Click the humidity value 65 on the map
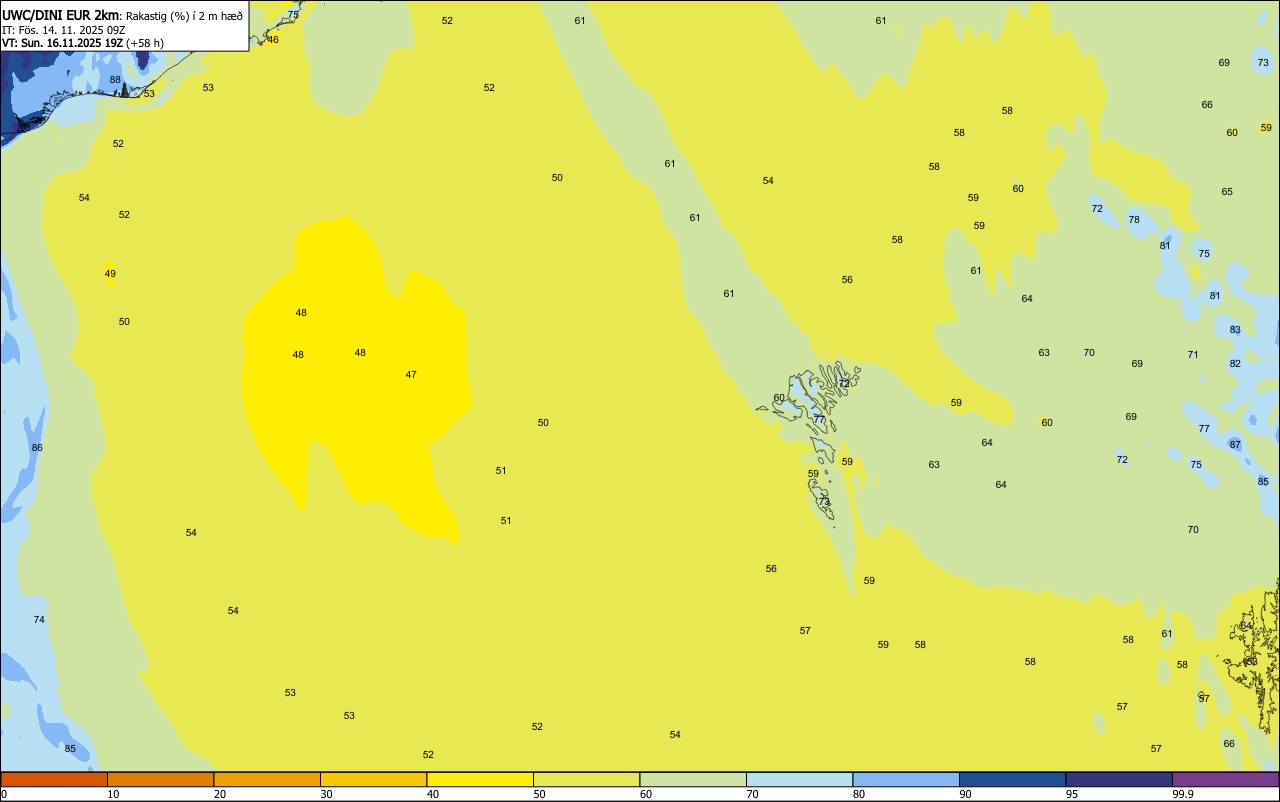This screenshot has height=802, width=1280. click(1227, 192)
